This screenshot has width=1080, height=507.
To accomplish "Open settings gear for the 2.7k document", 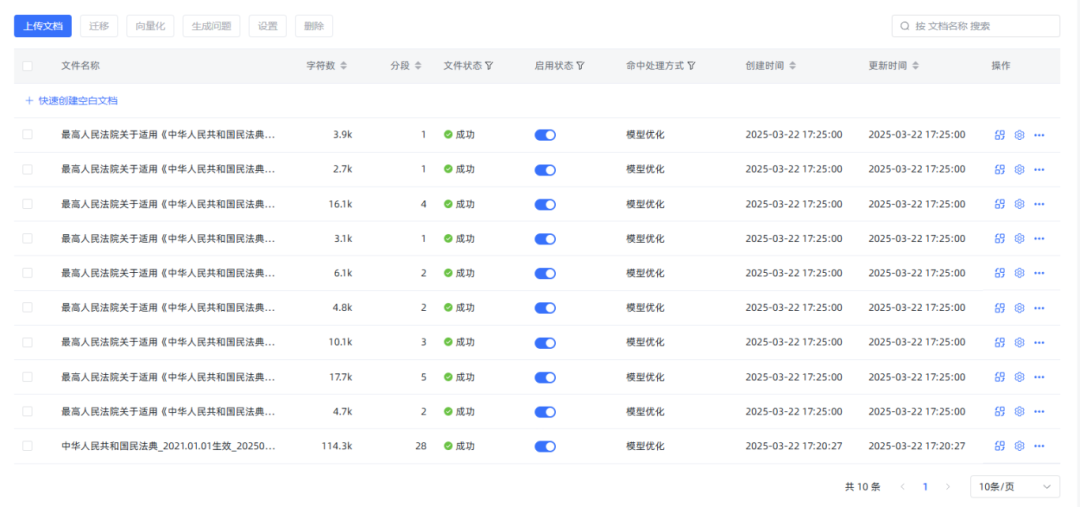I will pos(1020,169).
